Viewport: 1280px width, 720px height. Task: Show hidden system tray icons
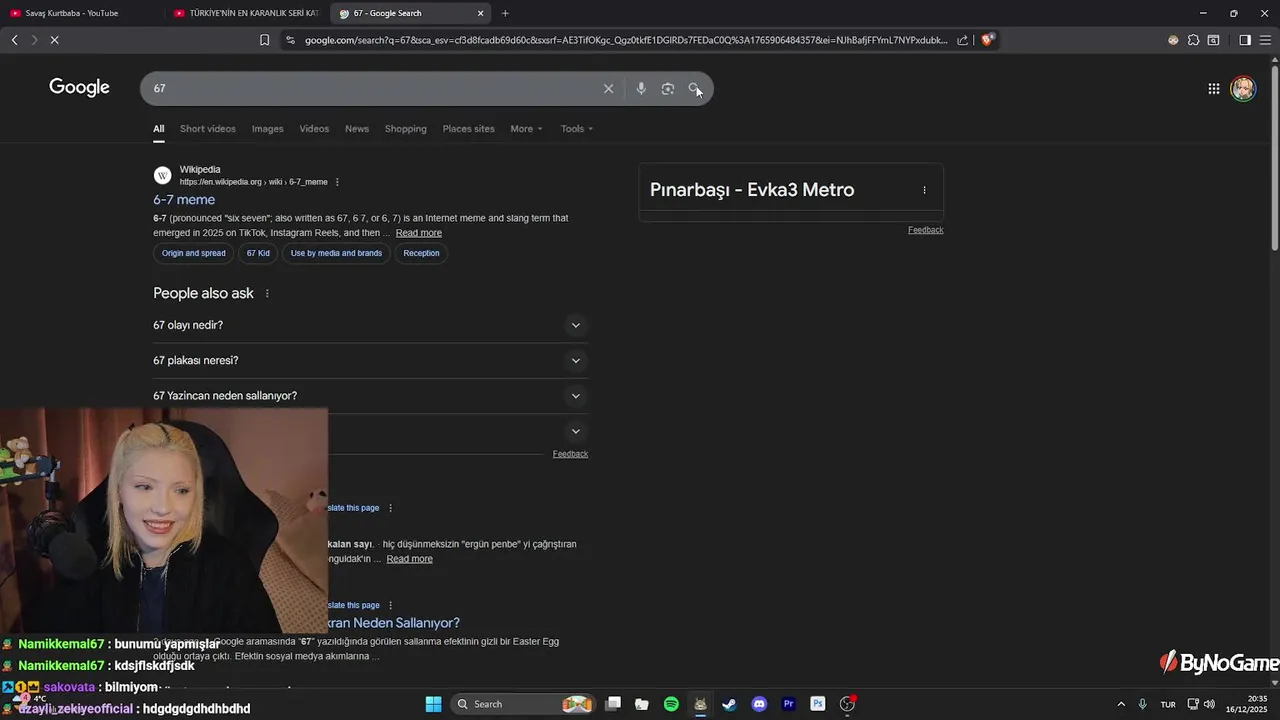pyautogui.click(x=1121, y=704)
